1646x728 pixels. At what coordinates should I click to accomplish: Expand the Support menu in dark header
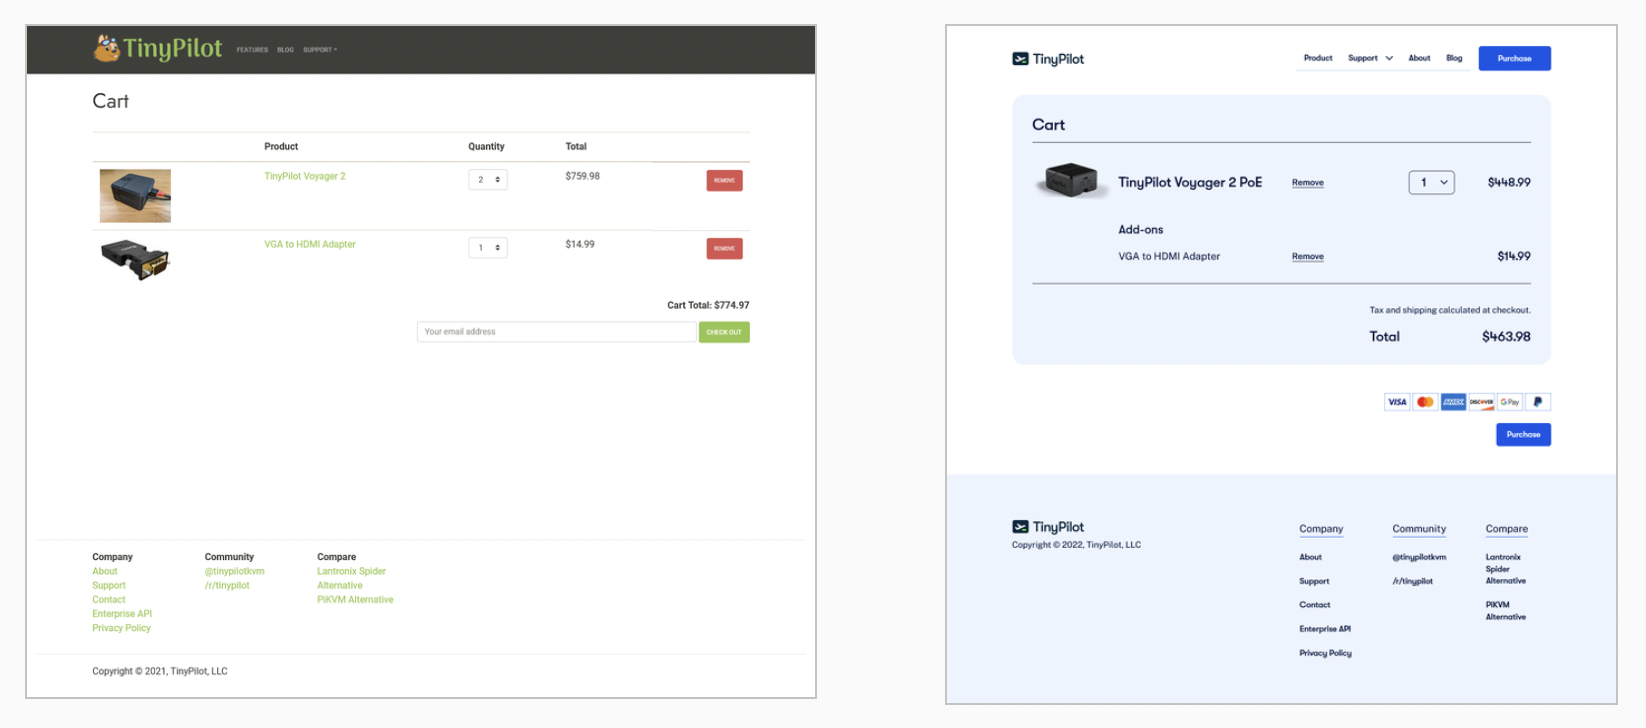point(320,50)
